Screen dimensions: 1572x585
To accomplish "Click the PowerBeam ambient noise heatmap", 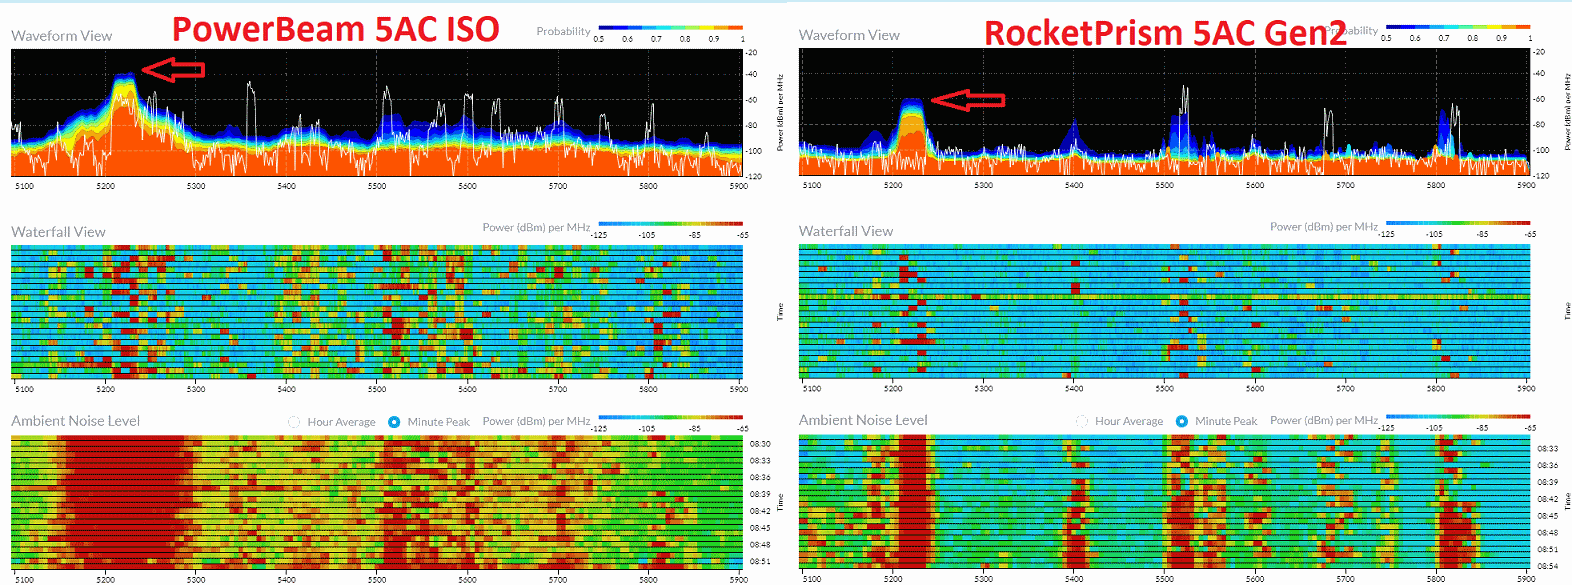I will pos(377,503).
